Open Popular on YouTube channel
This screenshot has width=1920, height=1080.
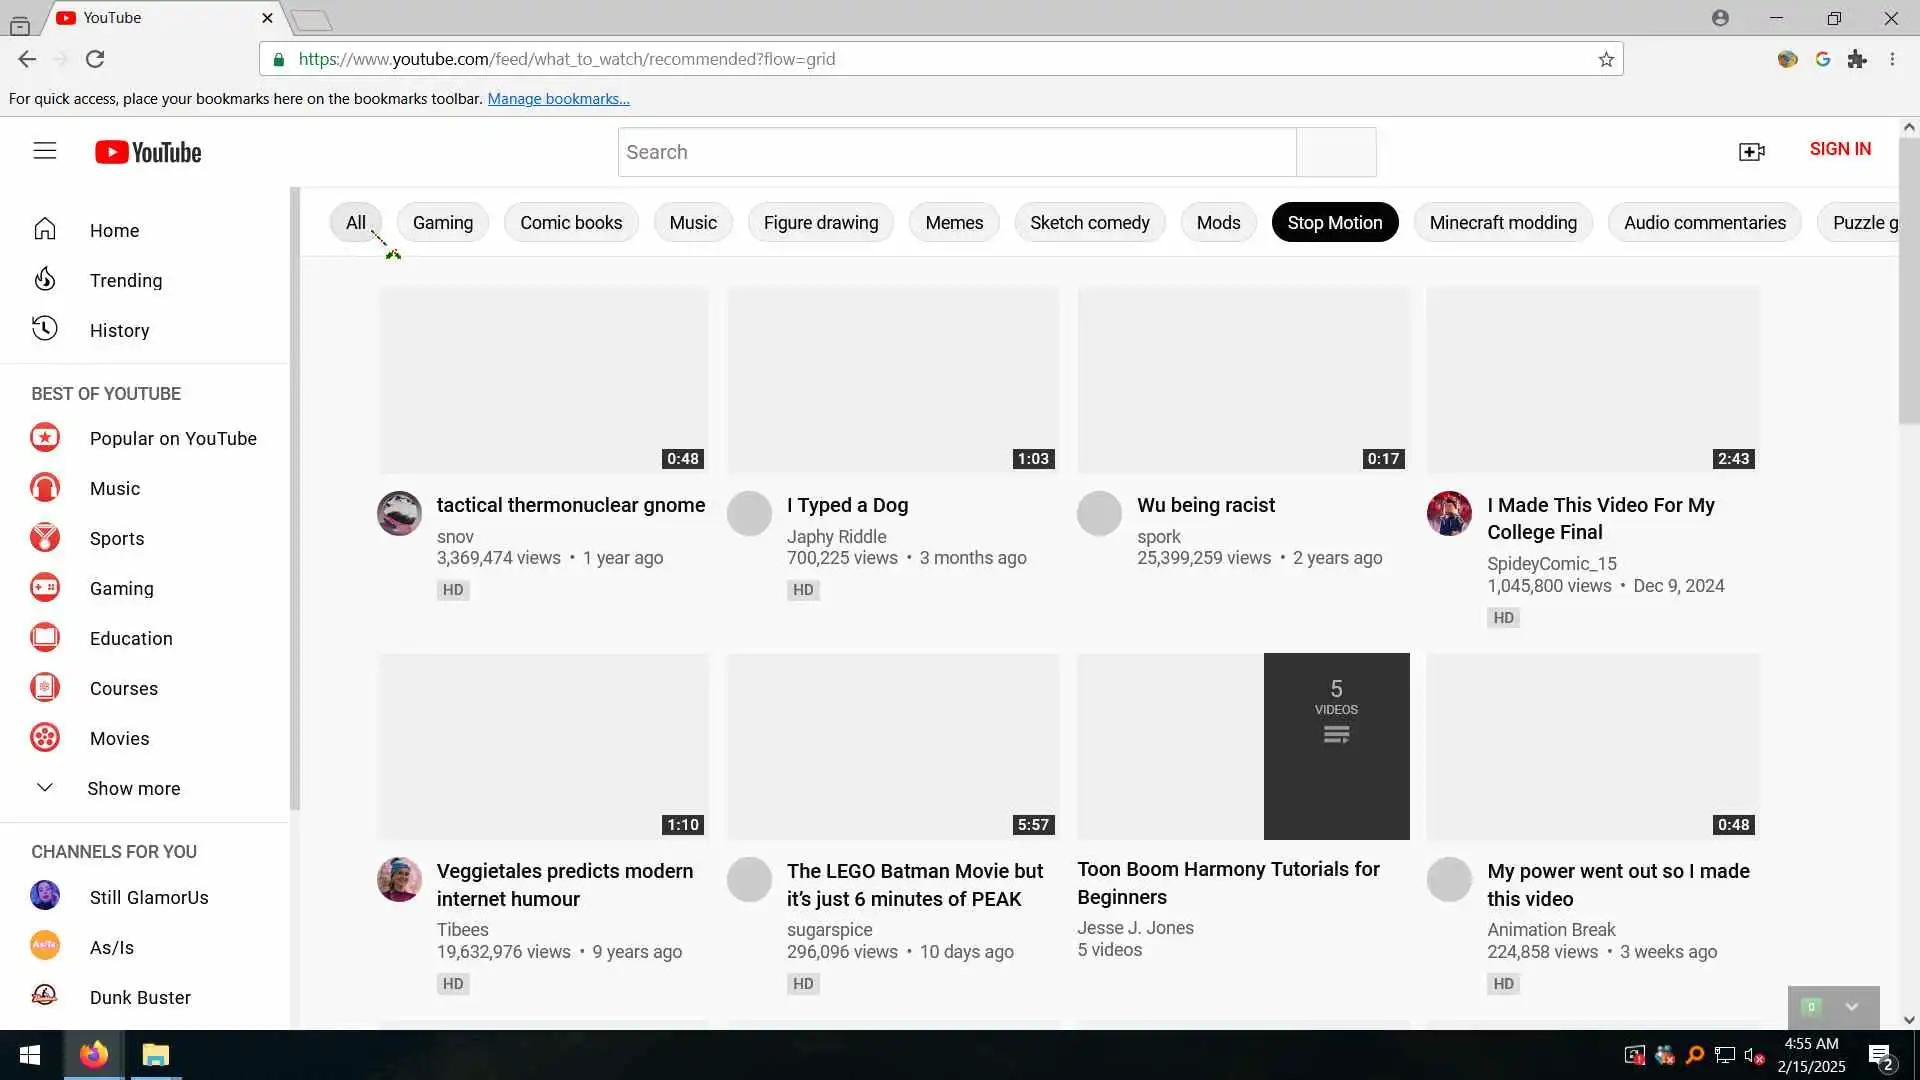172,438
